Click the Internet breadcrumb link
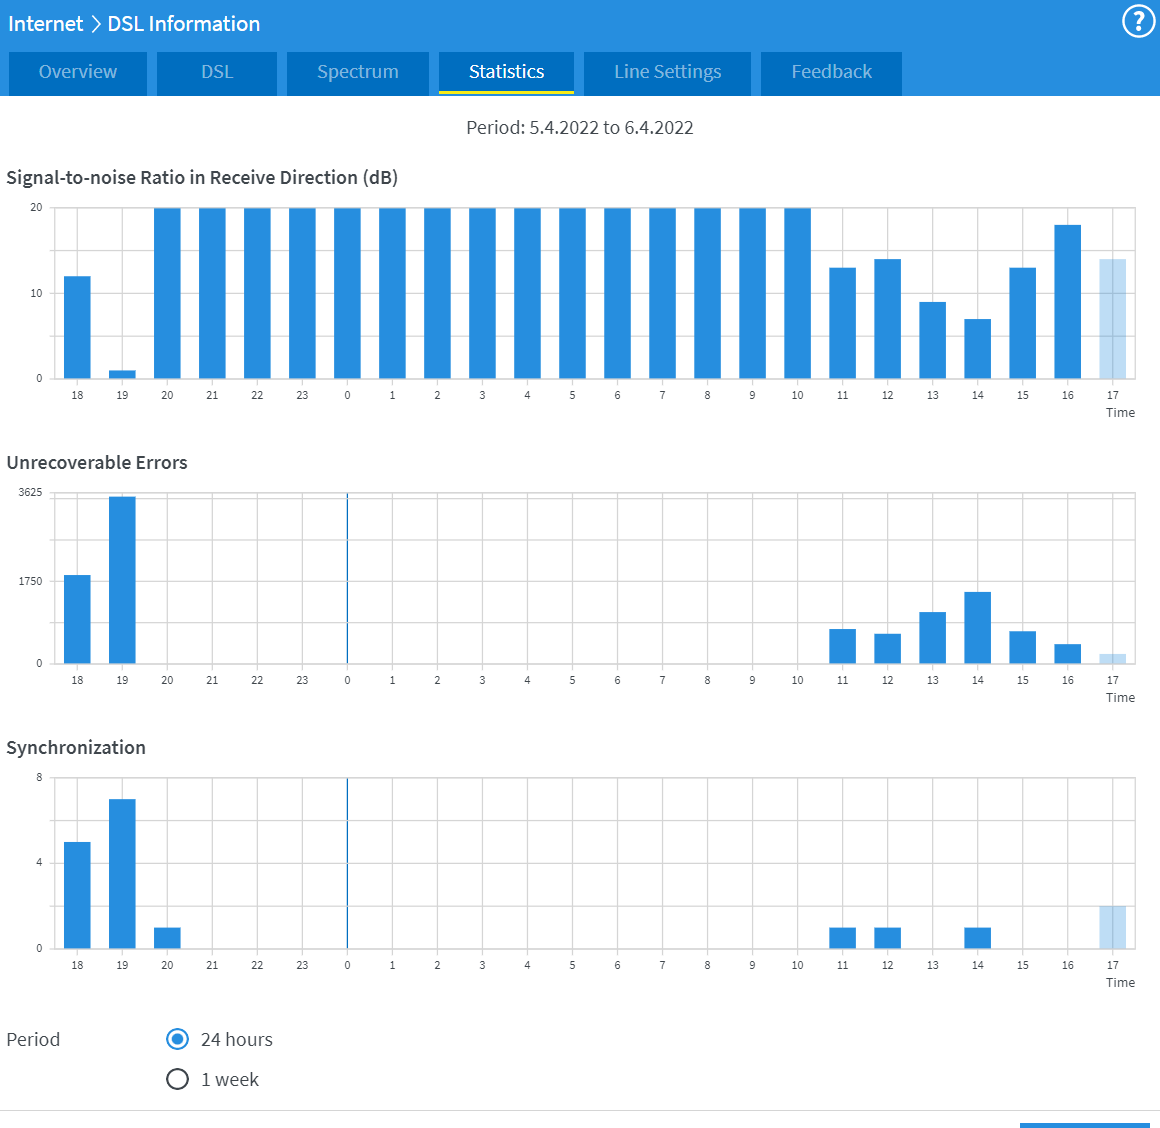The image size is (1160, 1128). coord(45,24)
